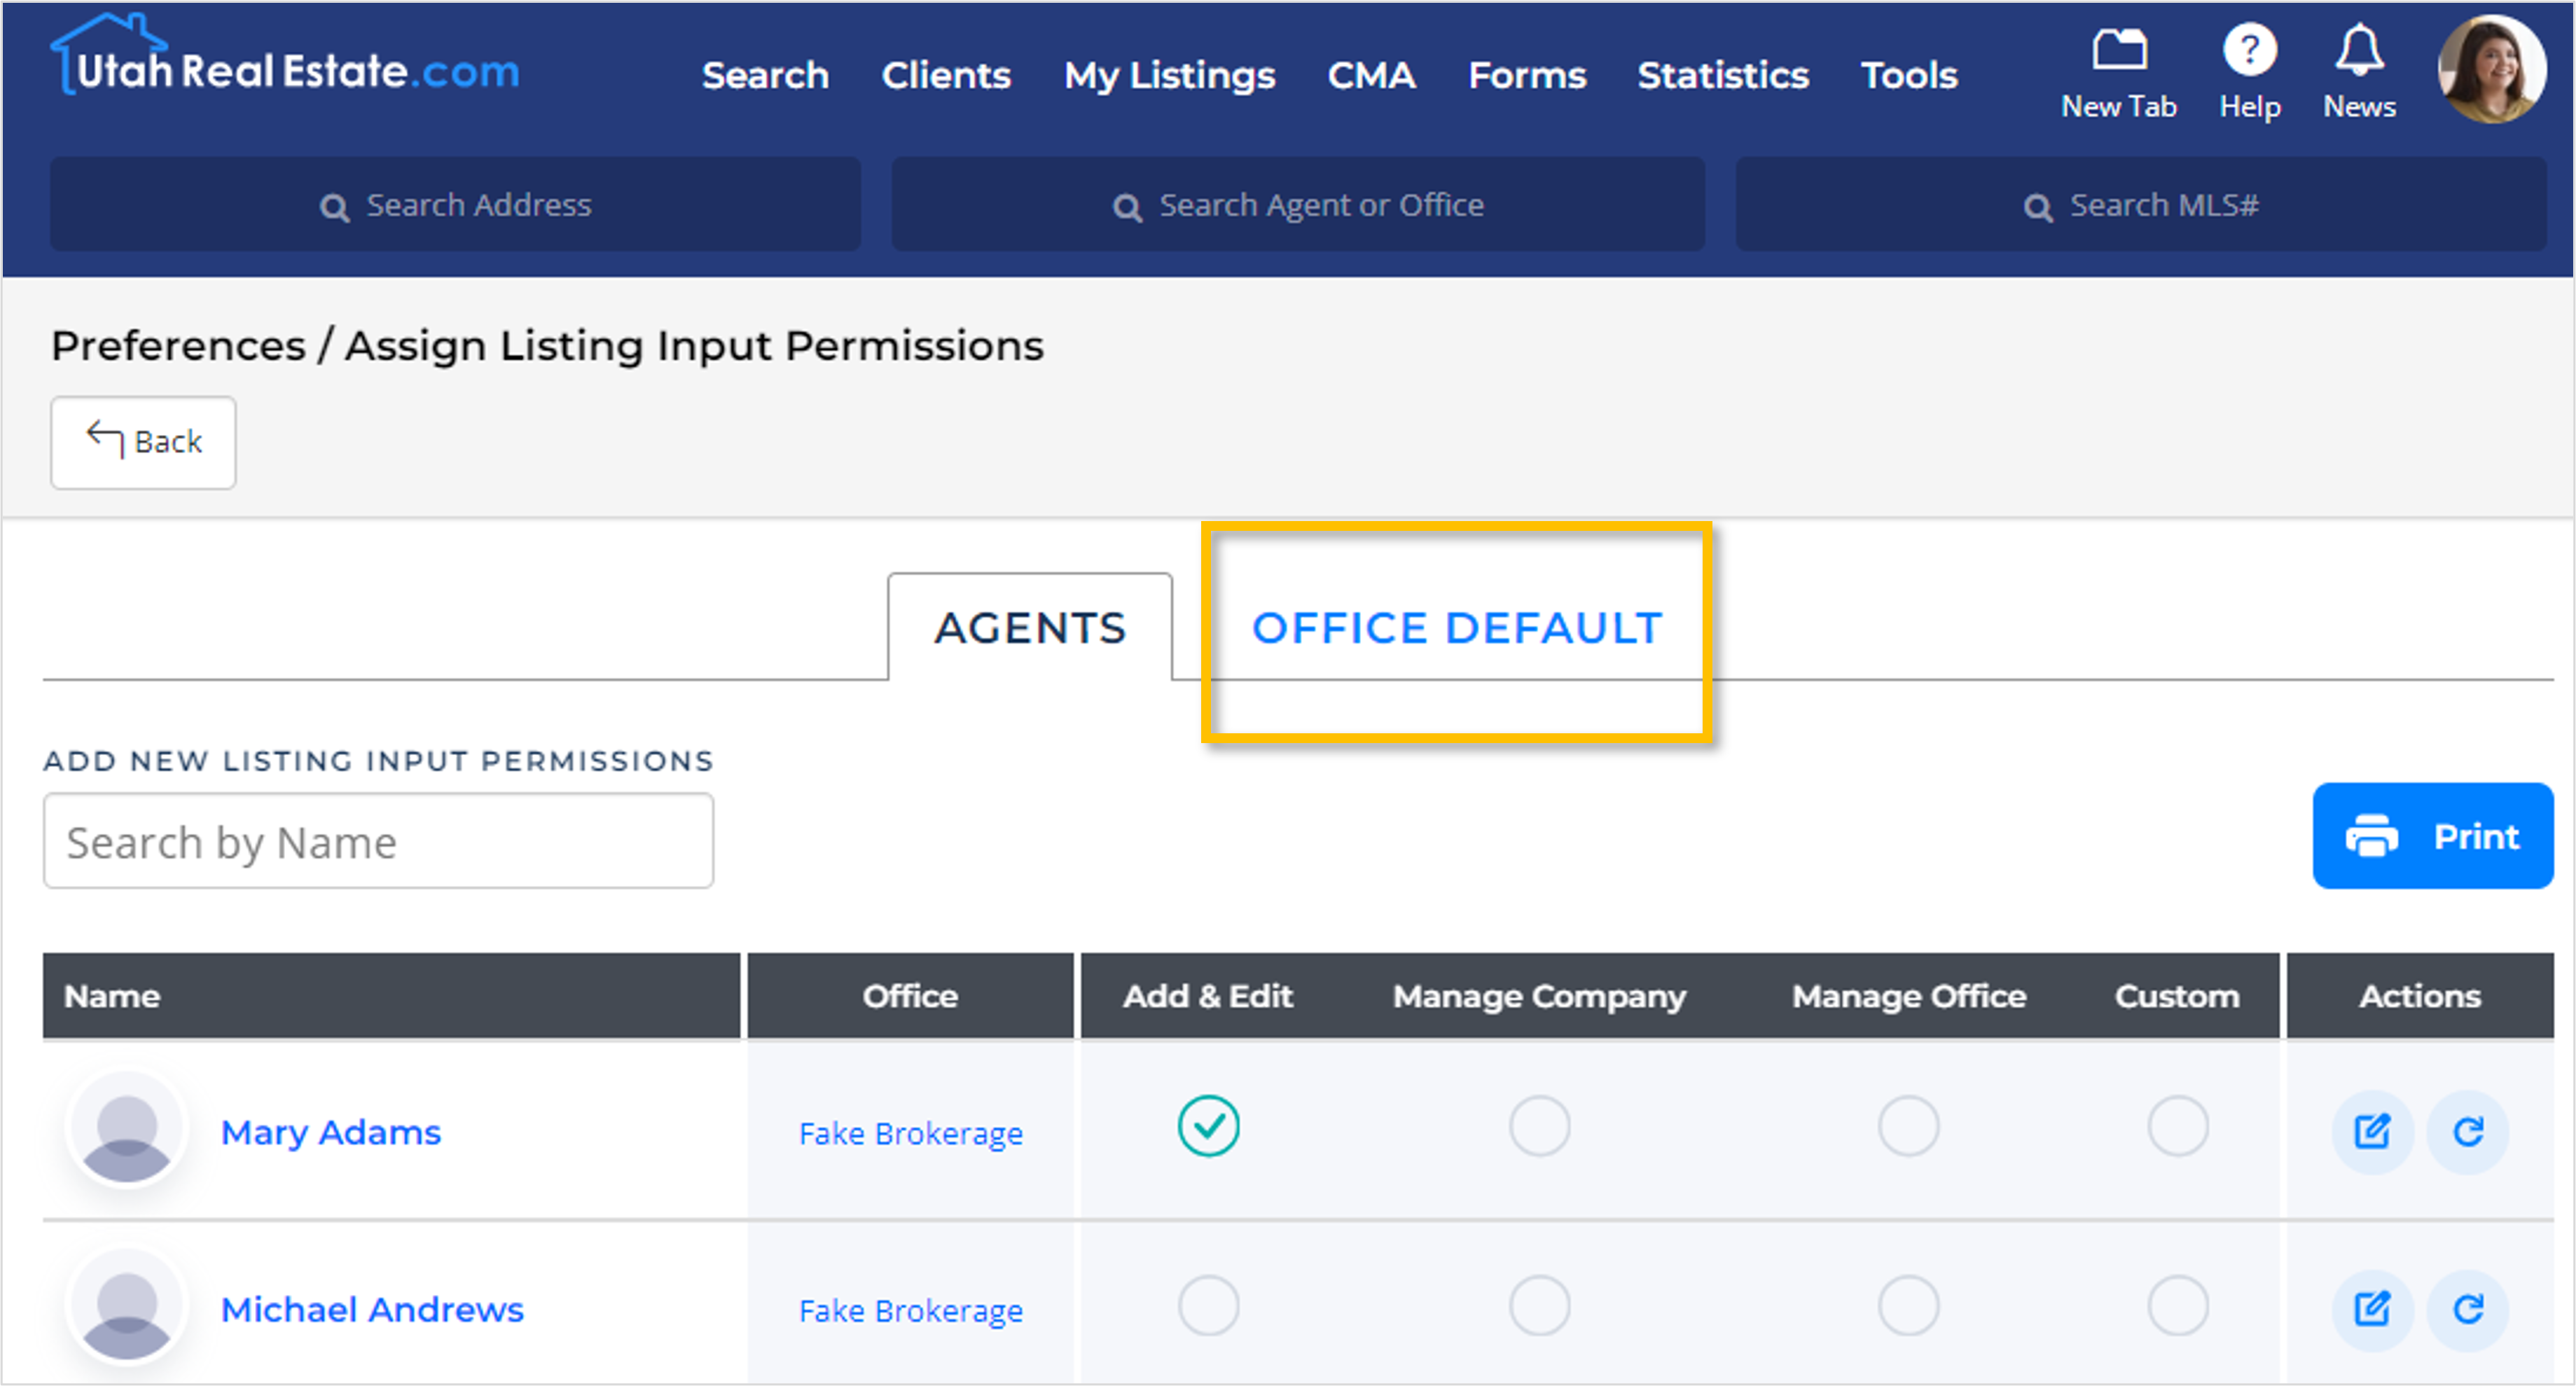Open the Tools menu

[x=1908, y=75]
